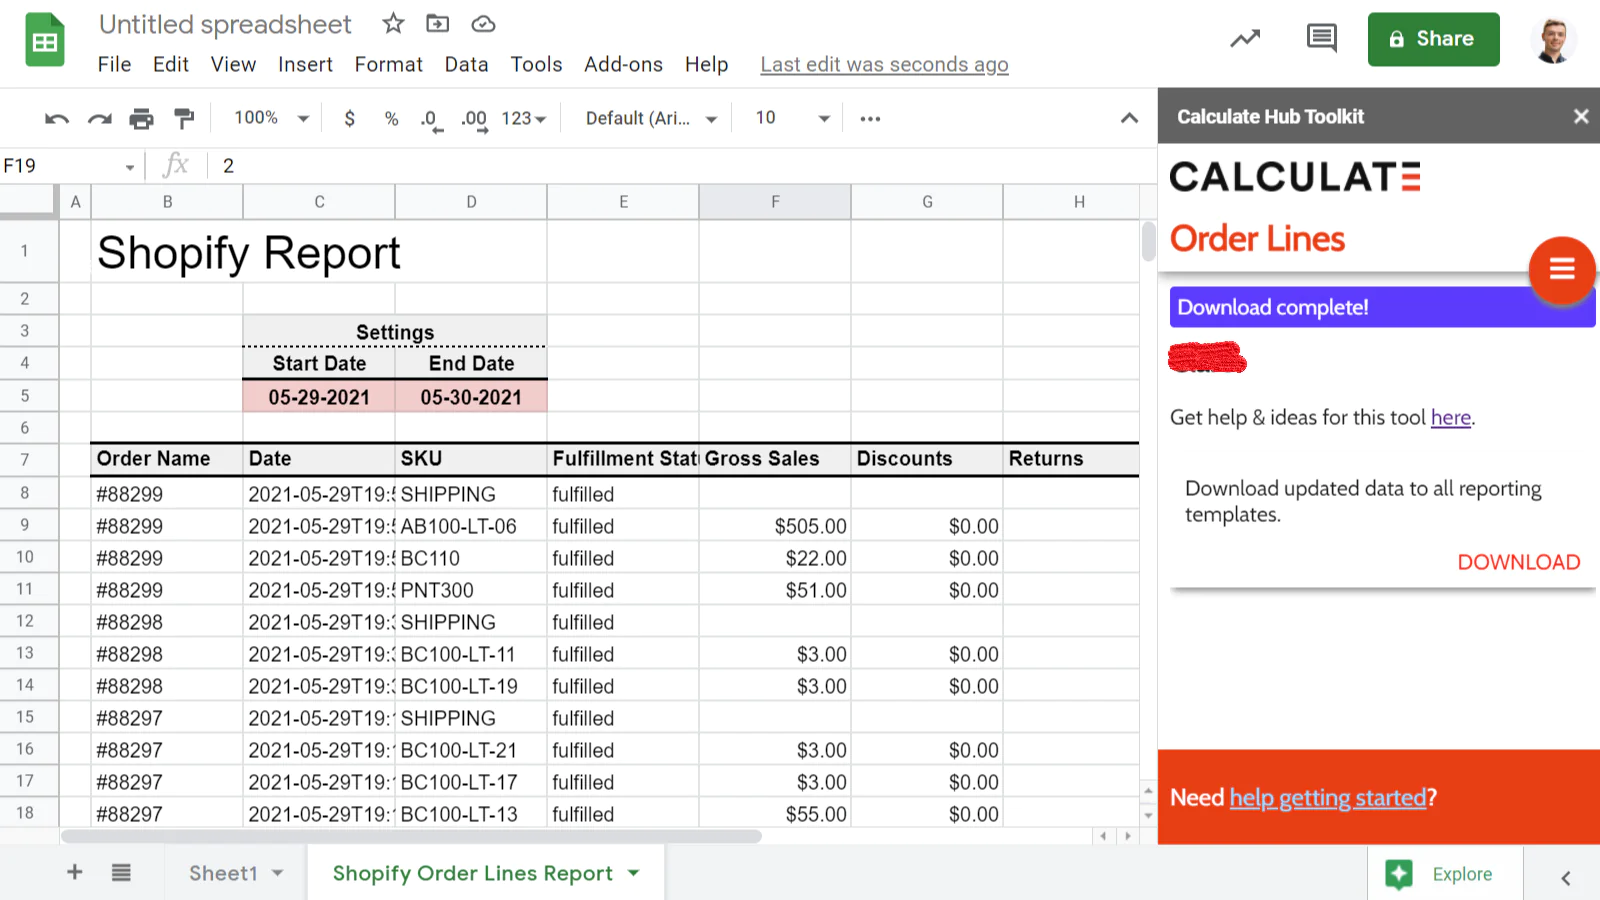1600x900 pixels.
Task: Open the Tools menu
Action: 536,64
